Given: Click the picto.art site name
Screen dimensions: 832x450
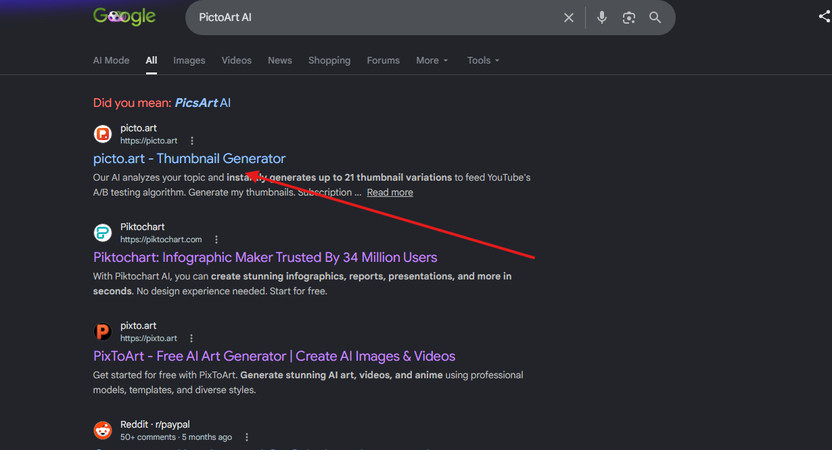Looking at the screenshot, I should click(x=138, y=128).
